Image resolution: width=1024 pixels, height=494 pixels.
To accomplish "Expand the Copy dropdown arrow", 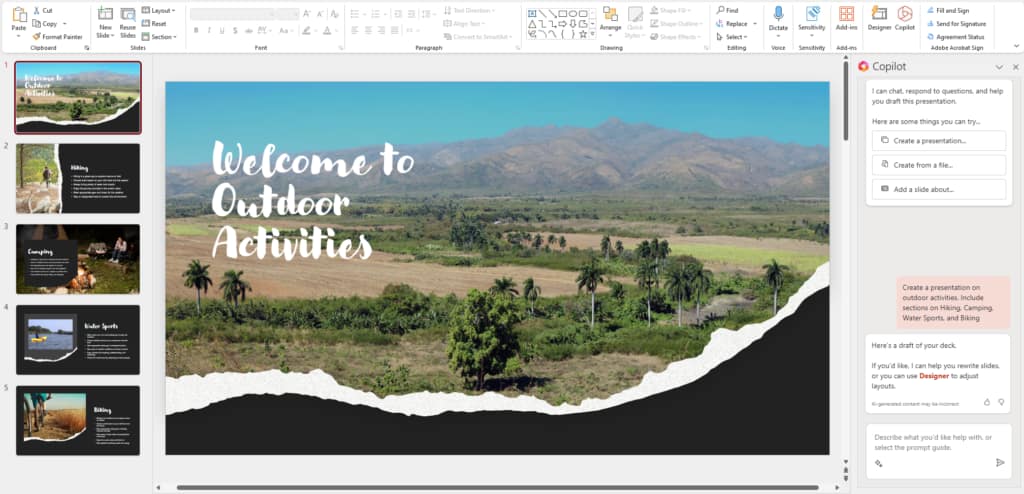I will tap(65, 24).
